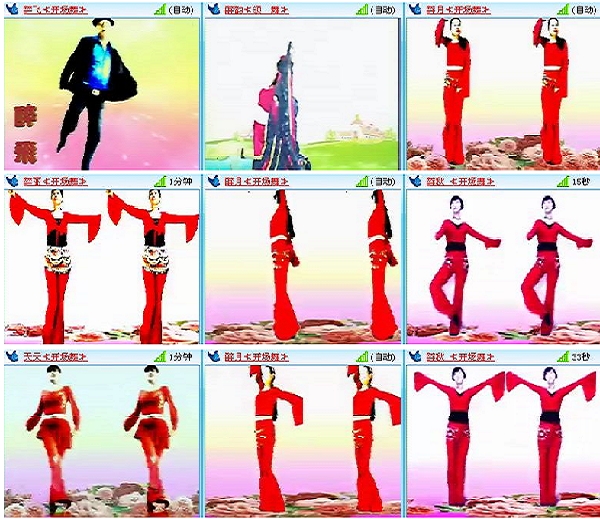Click the bird icon in the 天天 video header

12,356
